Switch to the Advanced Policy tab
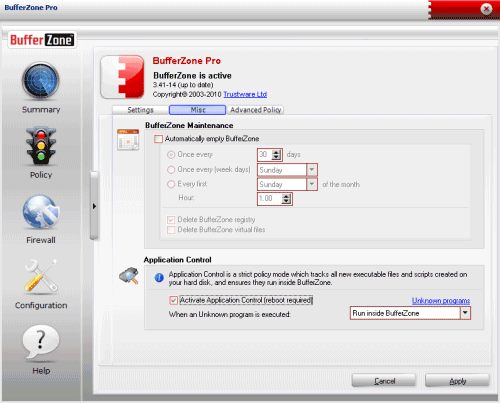500x403 pixels. pos(256,110)
